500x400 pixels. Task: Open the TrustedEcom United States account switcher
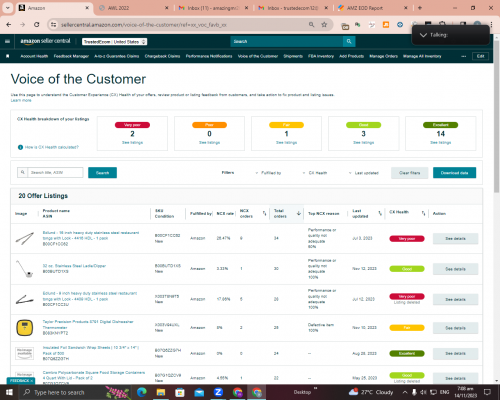tap(115, 42)
